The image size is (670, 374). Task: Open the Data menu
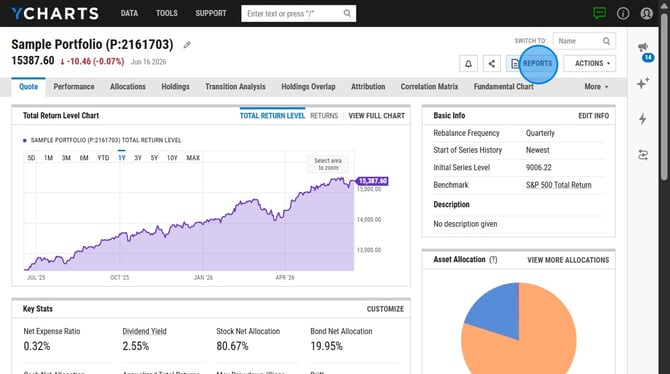129,13
